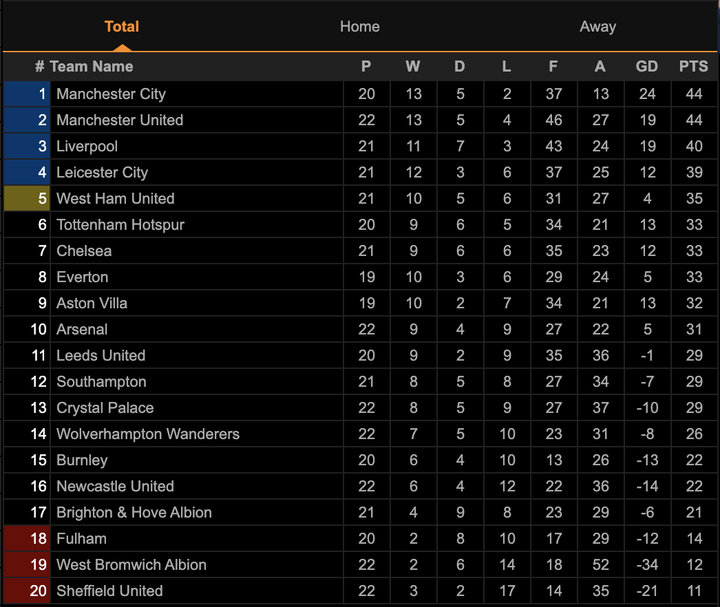Select the Total tab
Screen dimensions: 720x607
pos(122,27)
